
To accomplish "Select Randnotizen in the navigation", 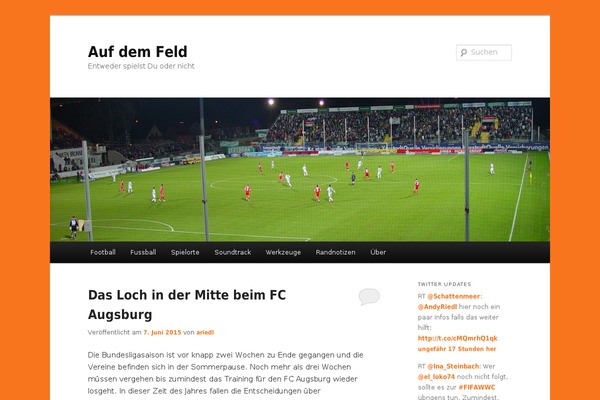I will (335, 252).
